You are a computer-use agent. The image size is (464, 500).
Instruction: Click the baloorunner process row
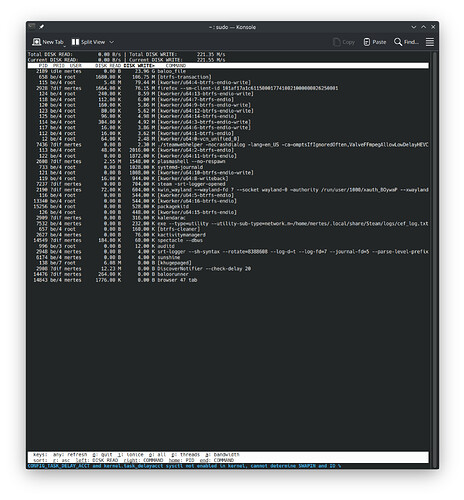point(228,275)
